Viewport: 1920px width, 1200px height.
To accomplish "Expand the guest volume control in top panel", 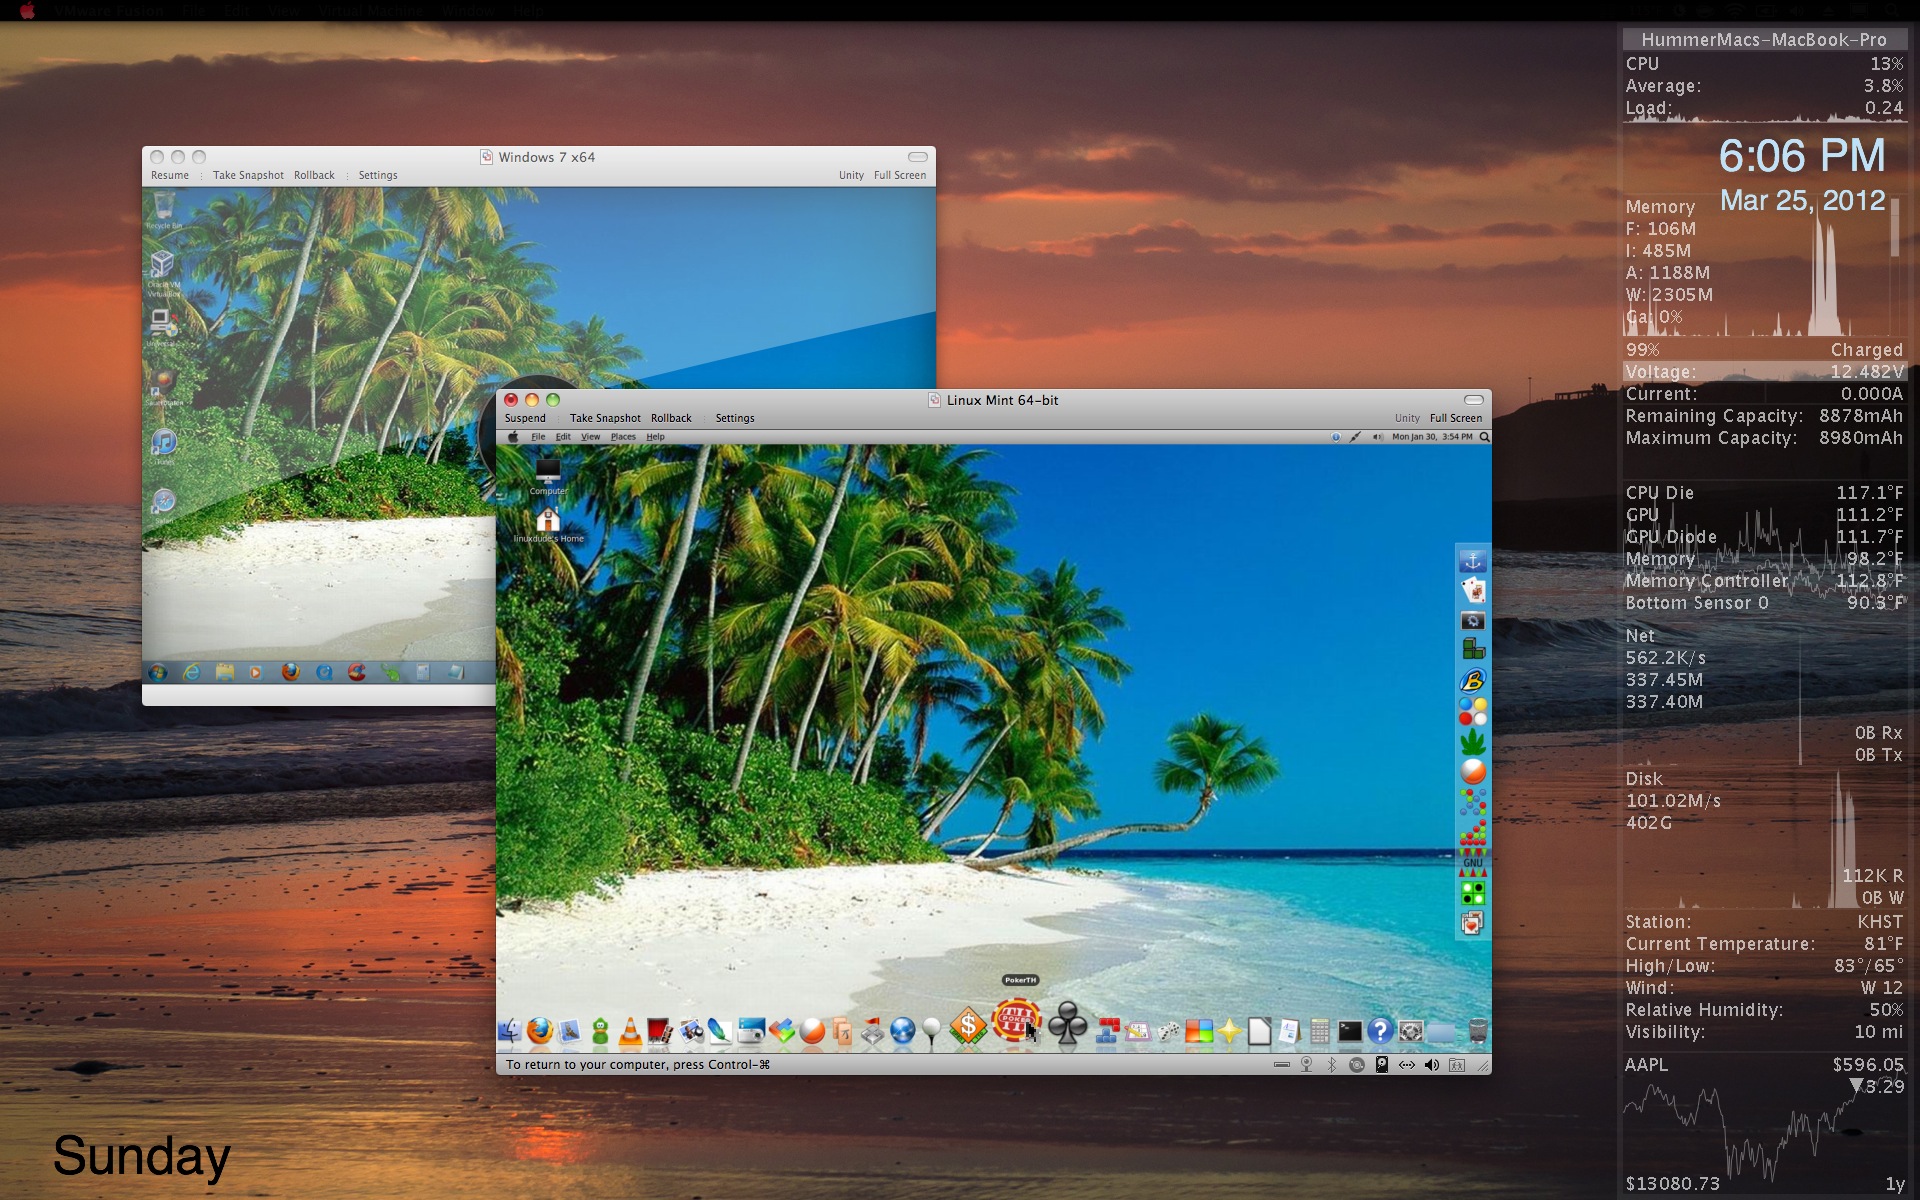I will pos(1377,437).
